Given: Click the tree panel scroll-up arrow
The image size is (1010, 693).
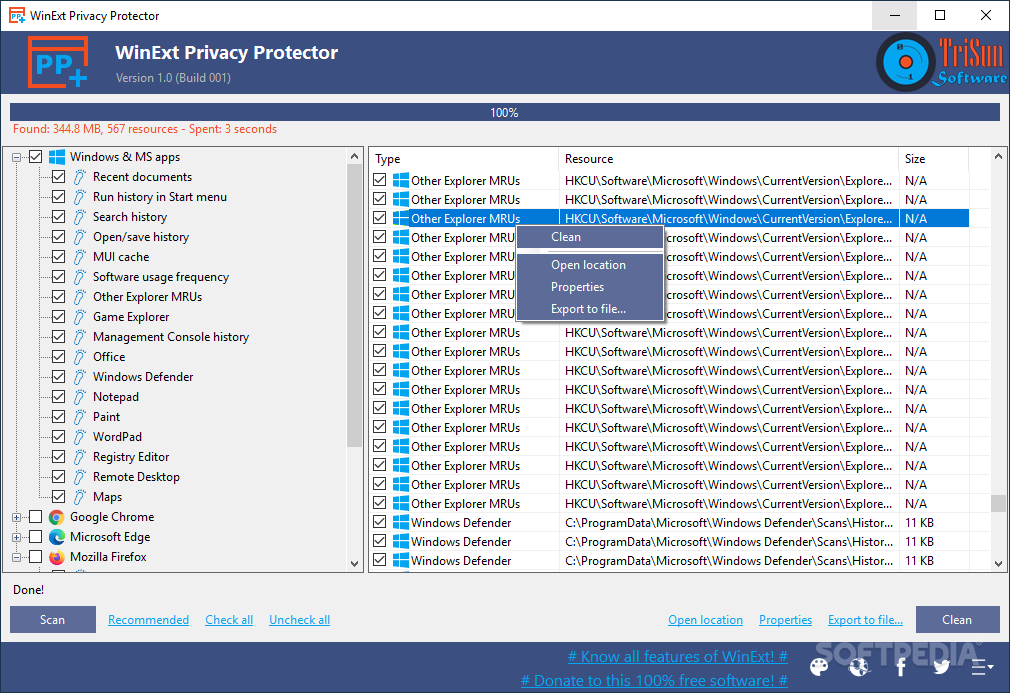Looking at the screenshot, I should pyautogui.click(x=354, y=157).
